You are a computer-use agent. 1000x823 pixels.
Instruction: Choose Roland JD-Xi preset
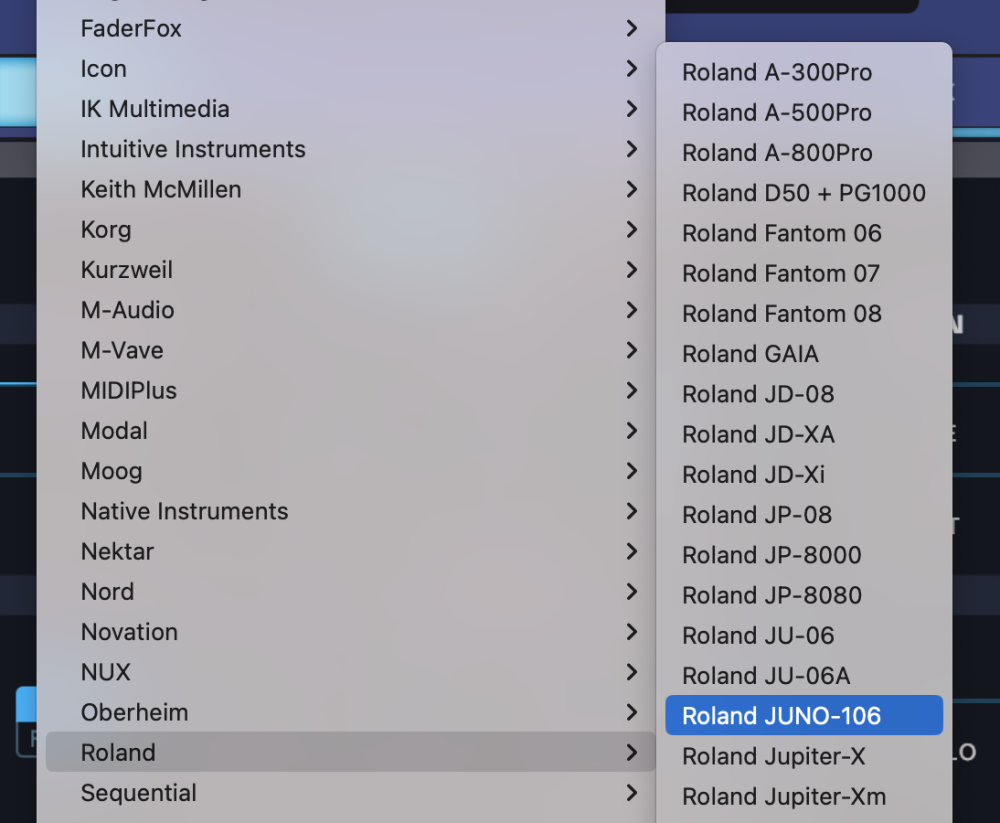(x=753, y=475)
